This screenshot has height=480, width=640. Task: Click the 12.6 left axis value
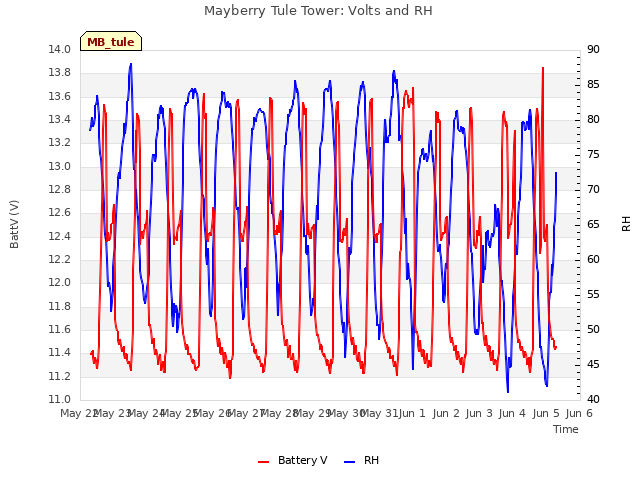pos(60,213)
